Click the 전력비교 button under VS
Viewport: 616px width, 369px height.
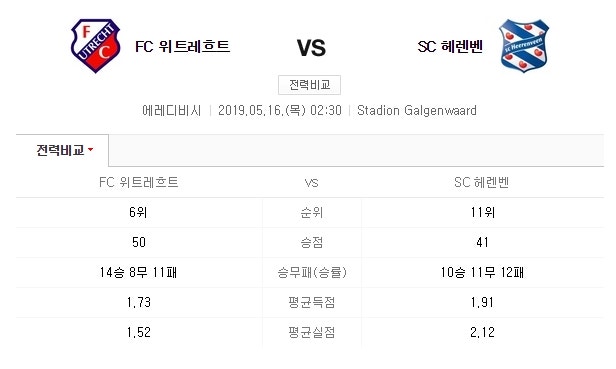(x=309, y=85)
